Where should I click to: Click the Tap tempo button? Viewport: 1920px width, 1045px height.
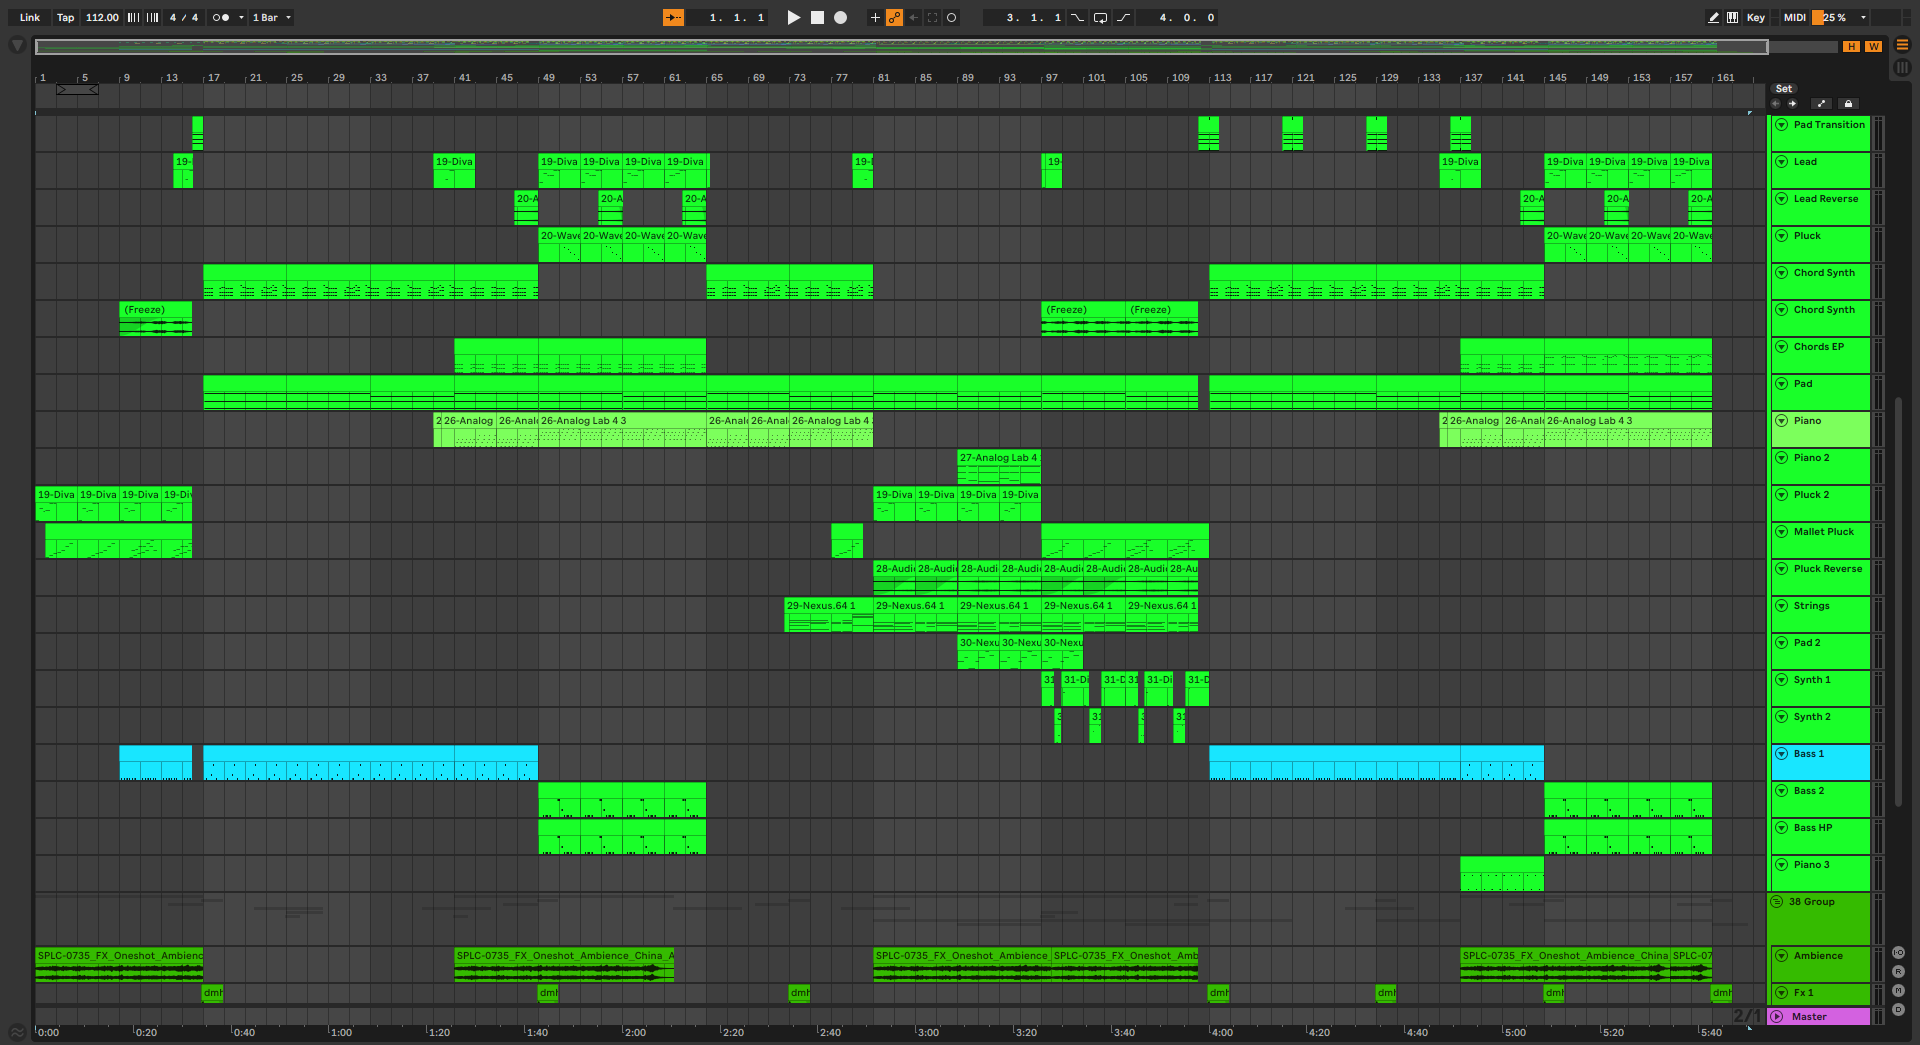pyautogui.click(x=65, y=17)
